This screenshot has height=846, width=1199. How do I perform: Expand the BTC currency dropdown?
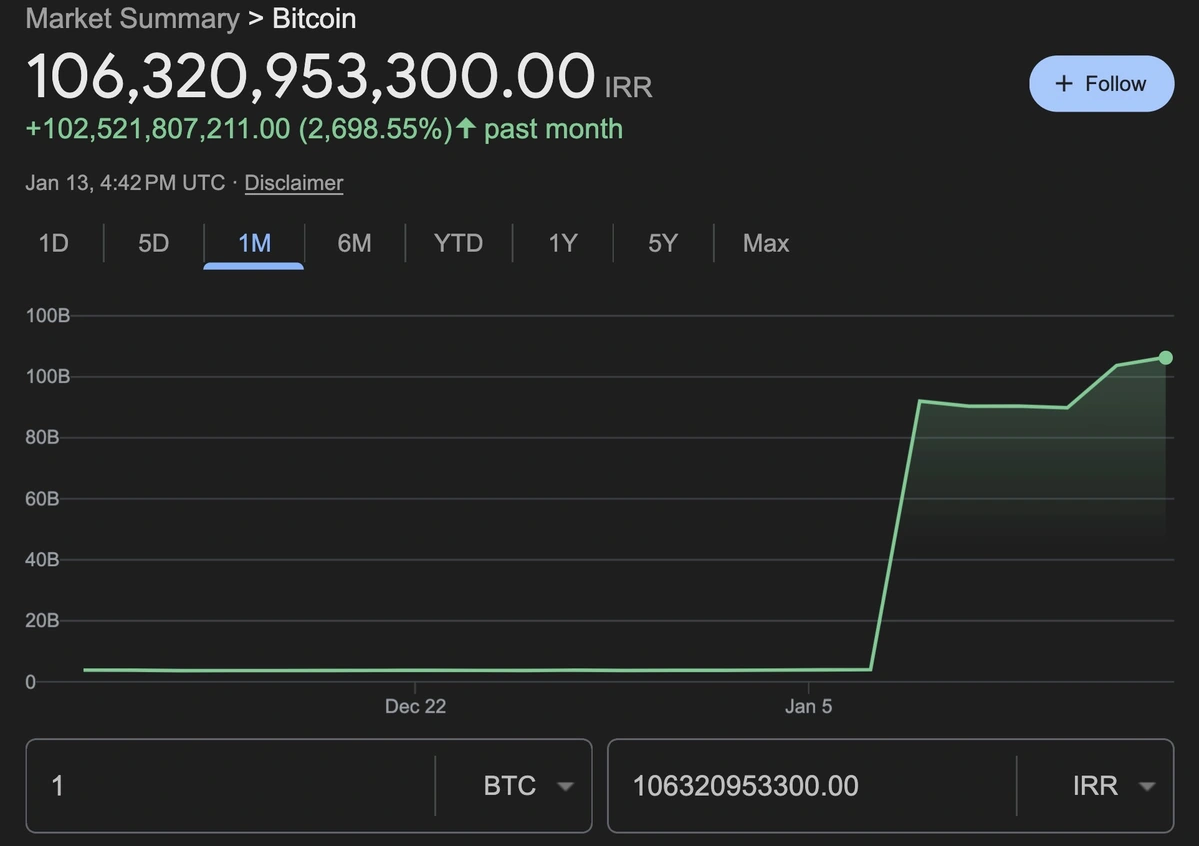click(528, 786)
